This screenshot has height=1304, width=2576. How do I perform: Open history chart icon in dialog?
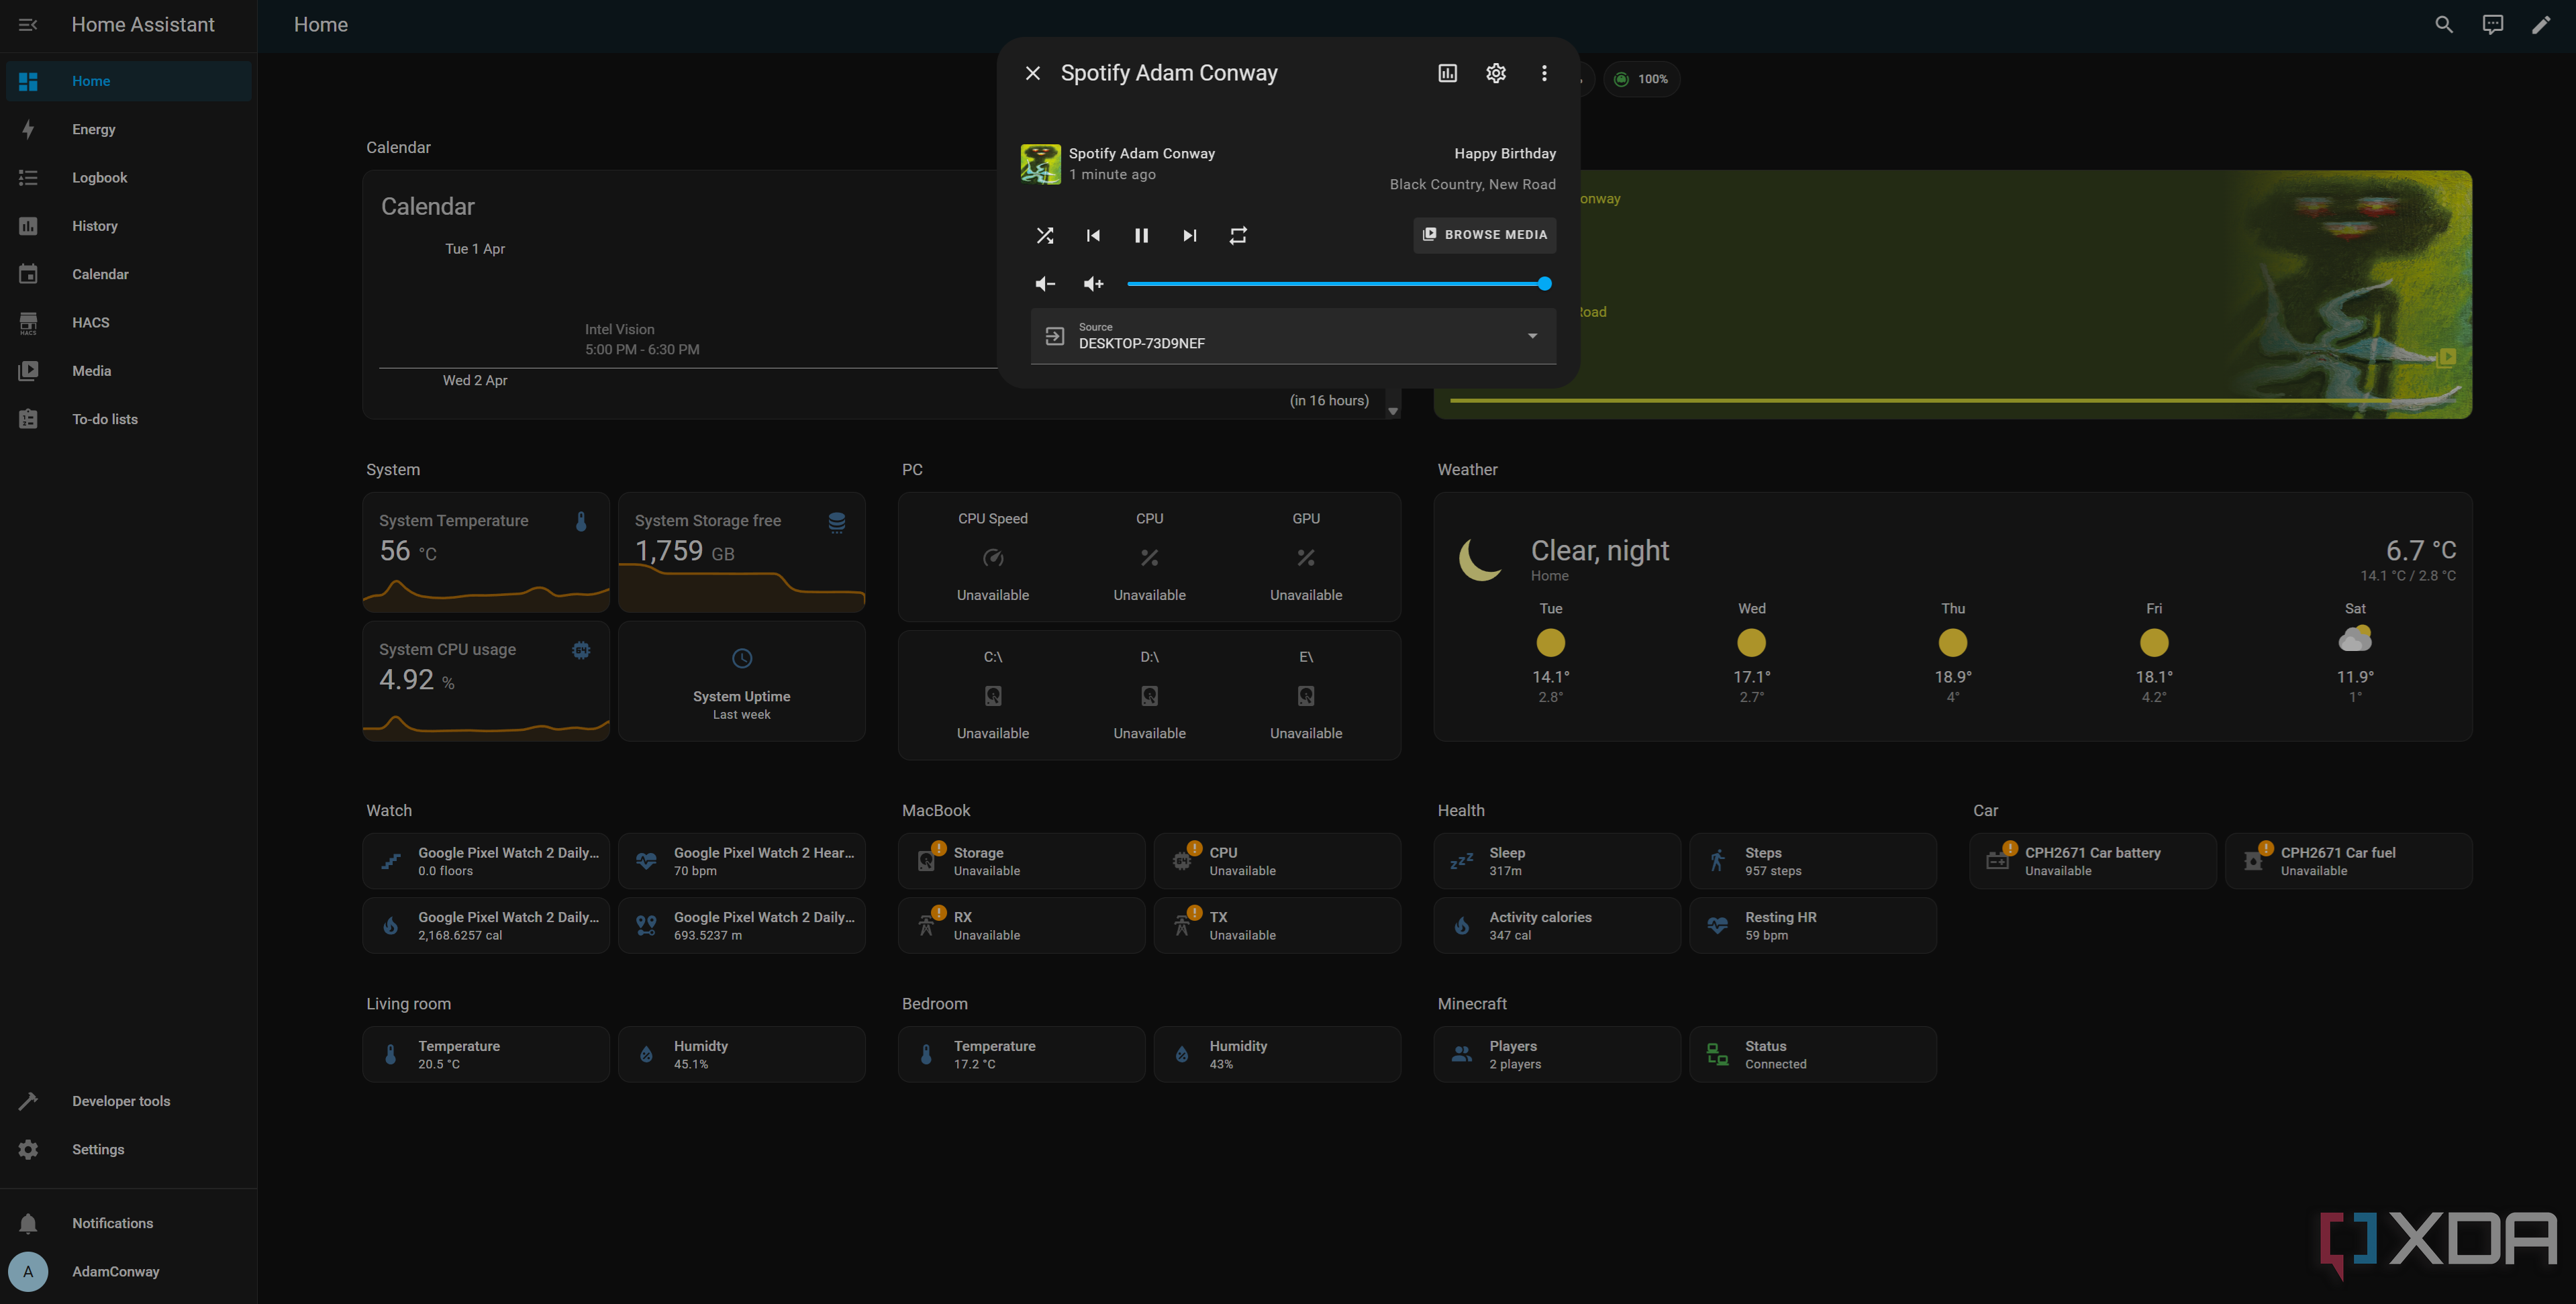pos(1447,73)
